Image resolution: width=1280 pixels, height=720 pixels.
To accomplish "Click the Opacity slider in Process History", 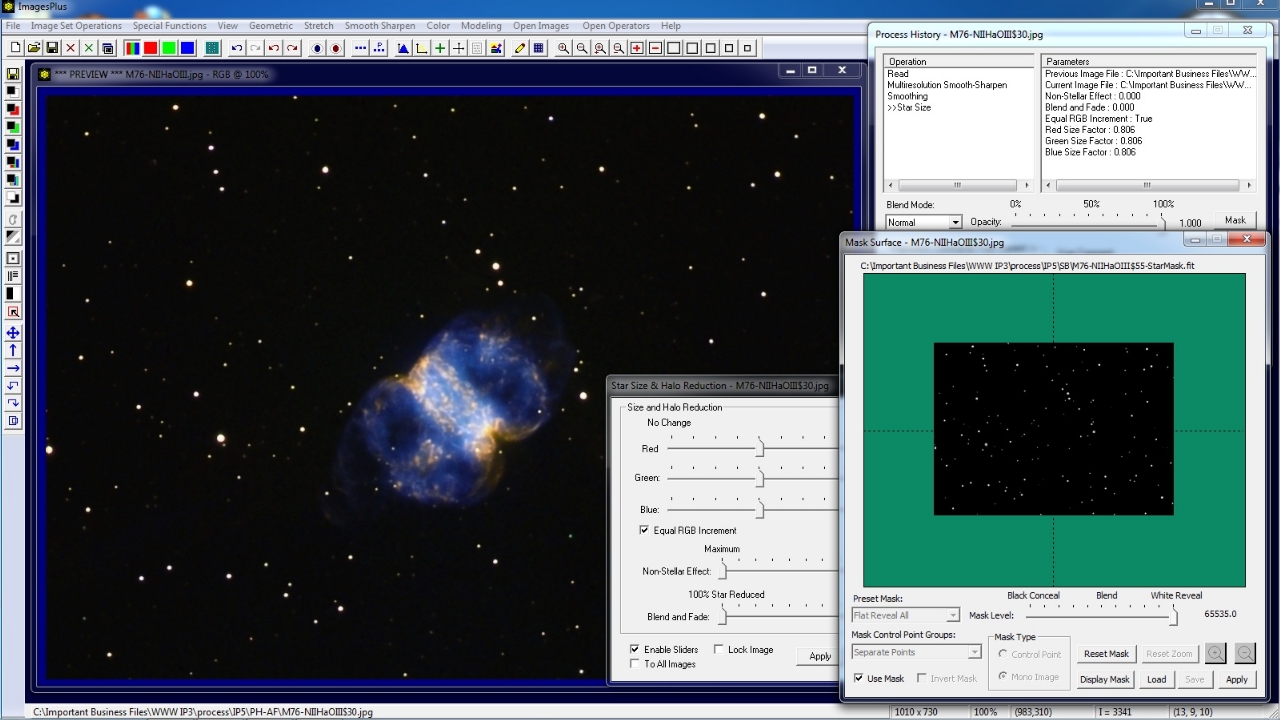I will (1090, 223).
